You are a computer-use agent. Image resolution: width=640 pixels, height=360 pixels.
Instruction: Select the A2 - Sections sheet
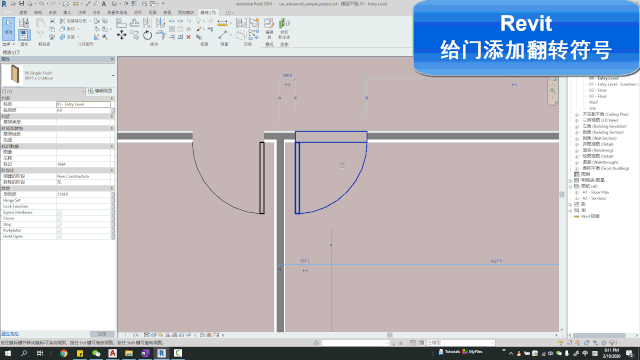click(x=594, y=198)
